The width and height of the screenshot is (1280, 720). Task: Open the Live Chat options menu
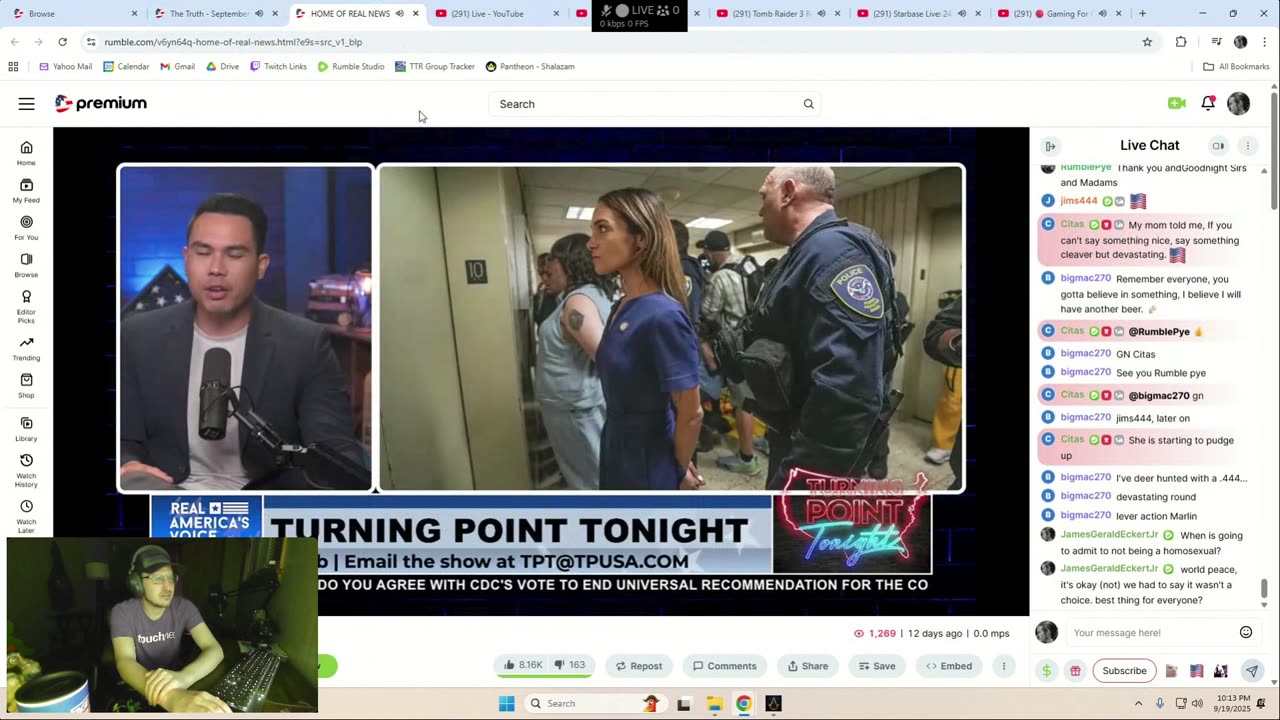pyautogui.click(x=1248, y=146)
